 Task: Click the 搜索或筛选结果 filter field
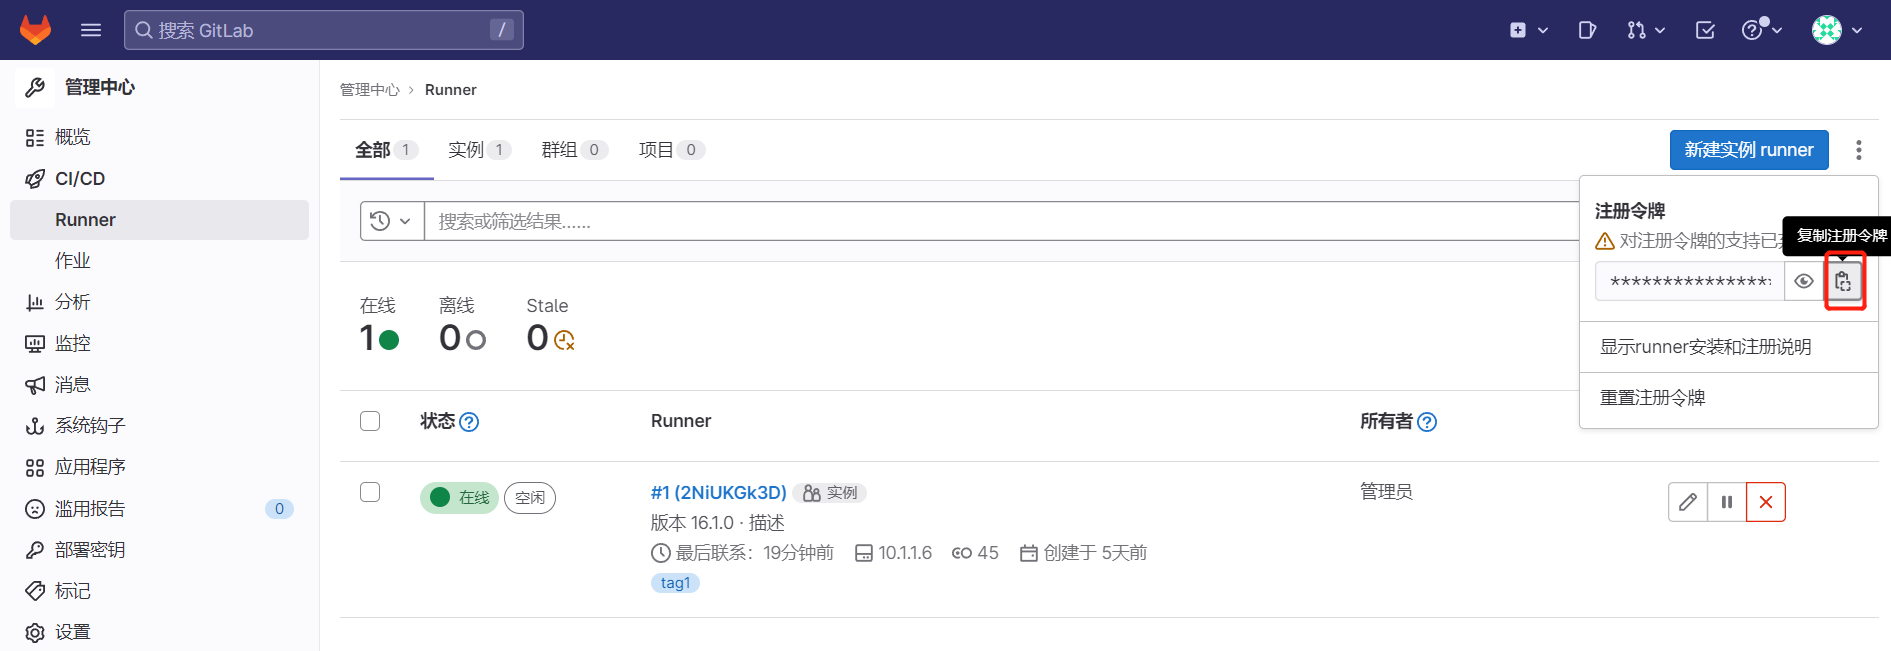coord(1000,221)
